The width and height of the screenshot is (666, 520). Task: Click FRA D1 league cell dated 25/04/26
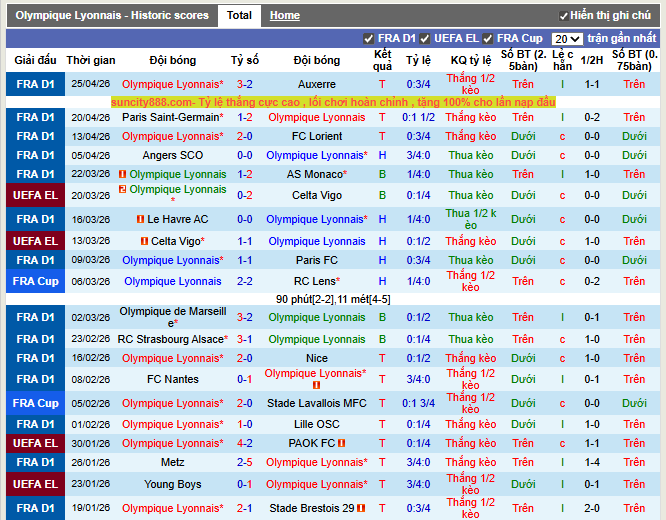click(36, 85)
